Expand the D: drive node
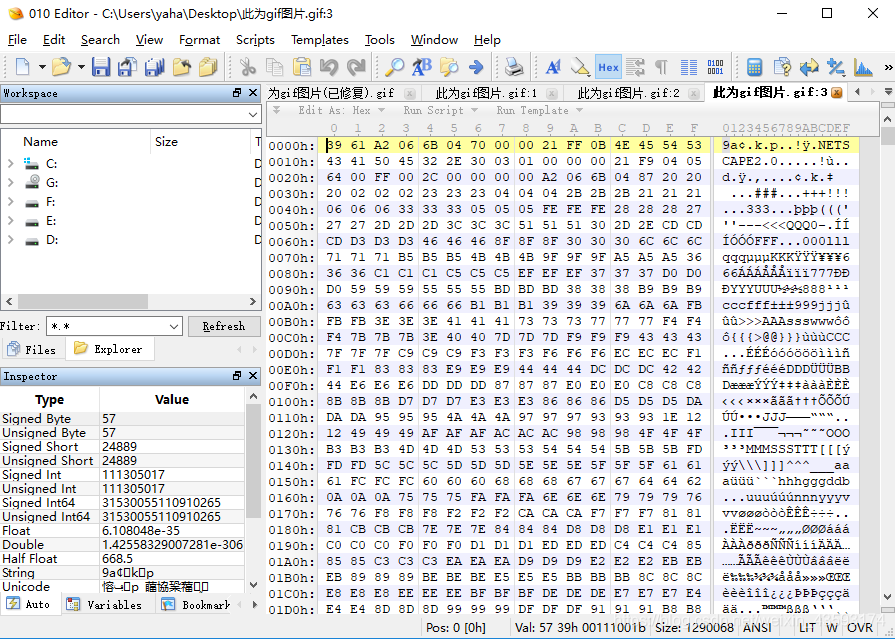This screenshot has width=895, height=639. tap(10, 240)
